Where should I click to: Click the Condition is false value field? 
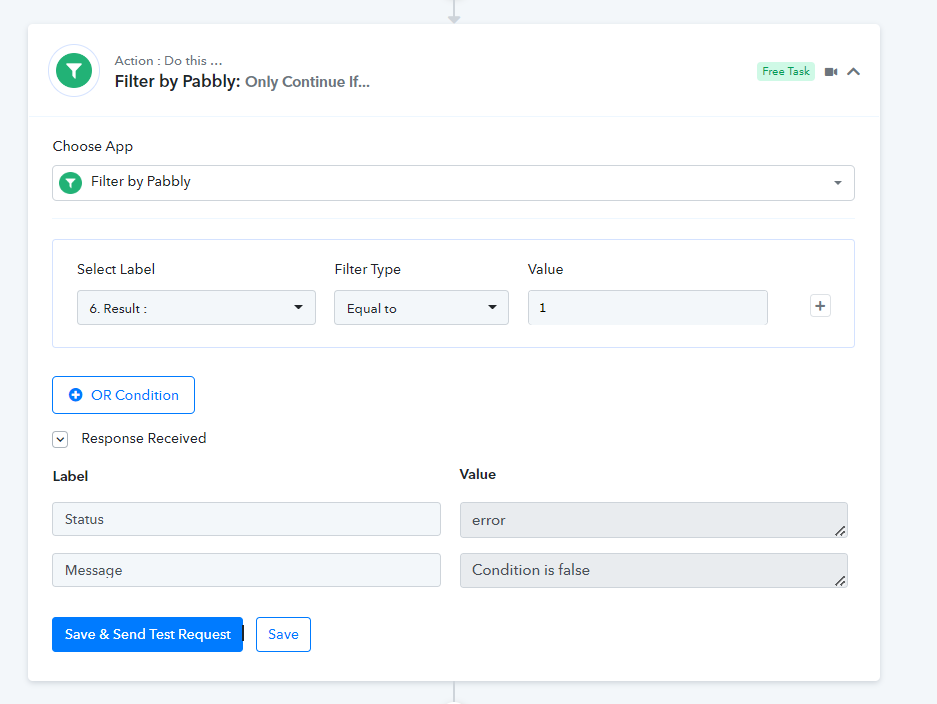654,570
